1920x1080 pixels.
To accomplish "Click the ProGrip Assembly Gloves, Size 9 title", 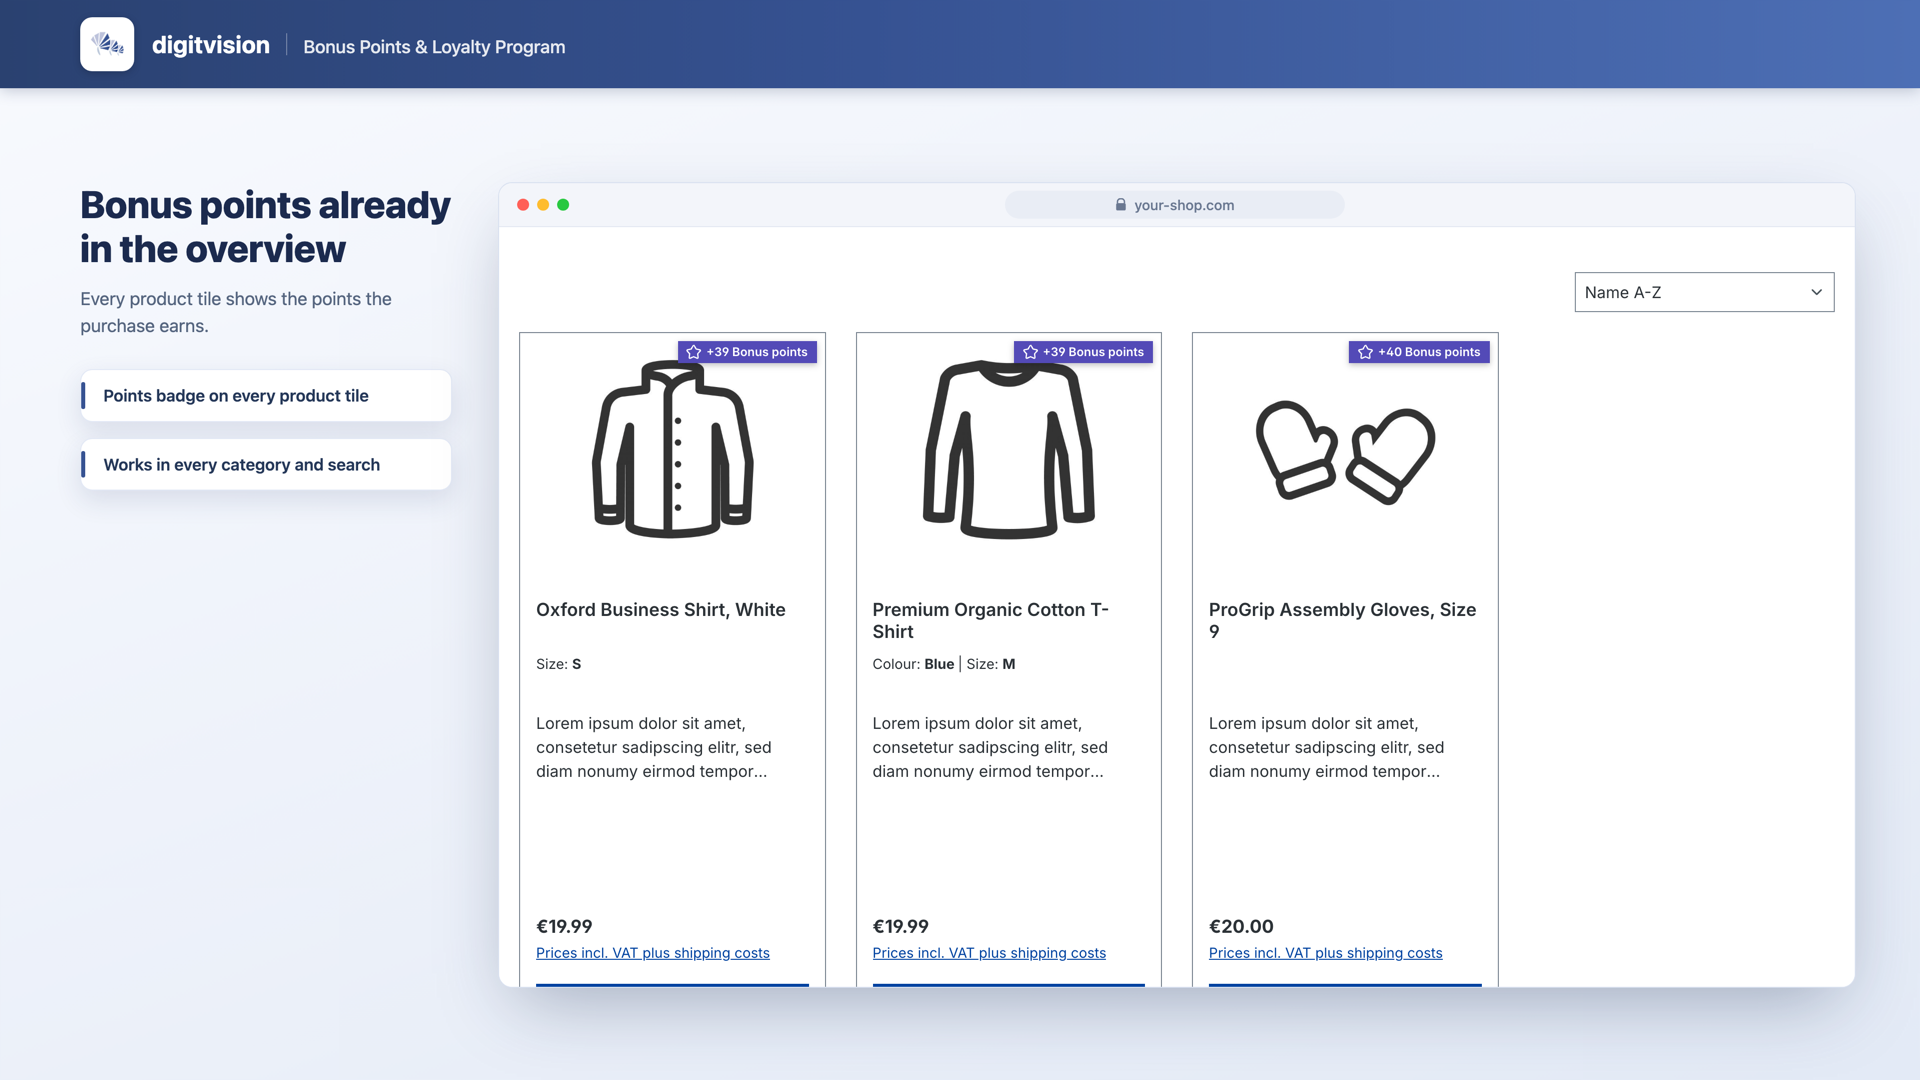I will coord(1342,621).
